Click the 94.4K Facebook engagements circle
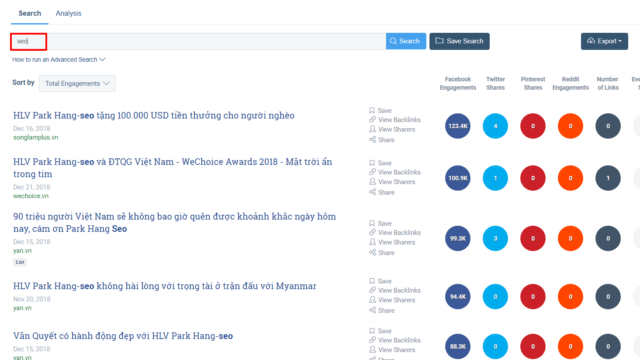640x360 pixels. [x=458, y=297]
